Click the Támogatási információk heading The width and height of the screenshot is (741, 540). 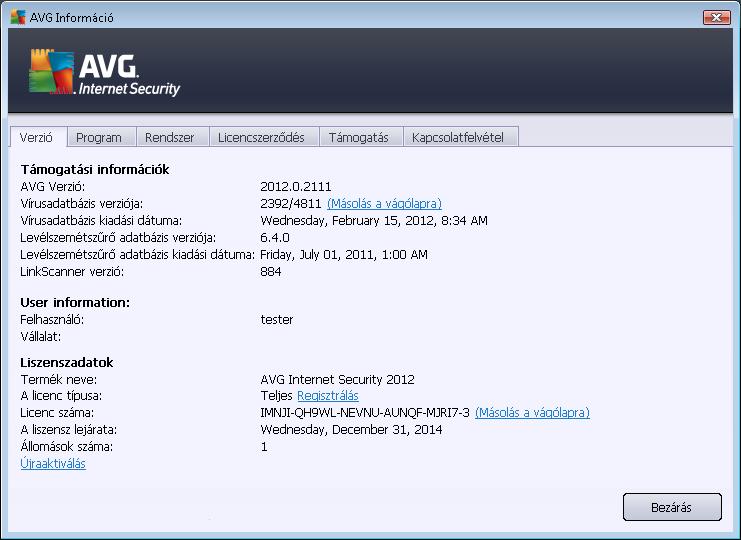(95, 170)
